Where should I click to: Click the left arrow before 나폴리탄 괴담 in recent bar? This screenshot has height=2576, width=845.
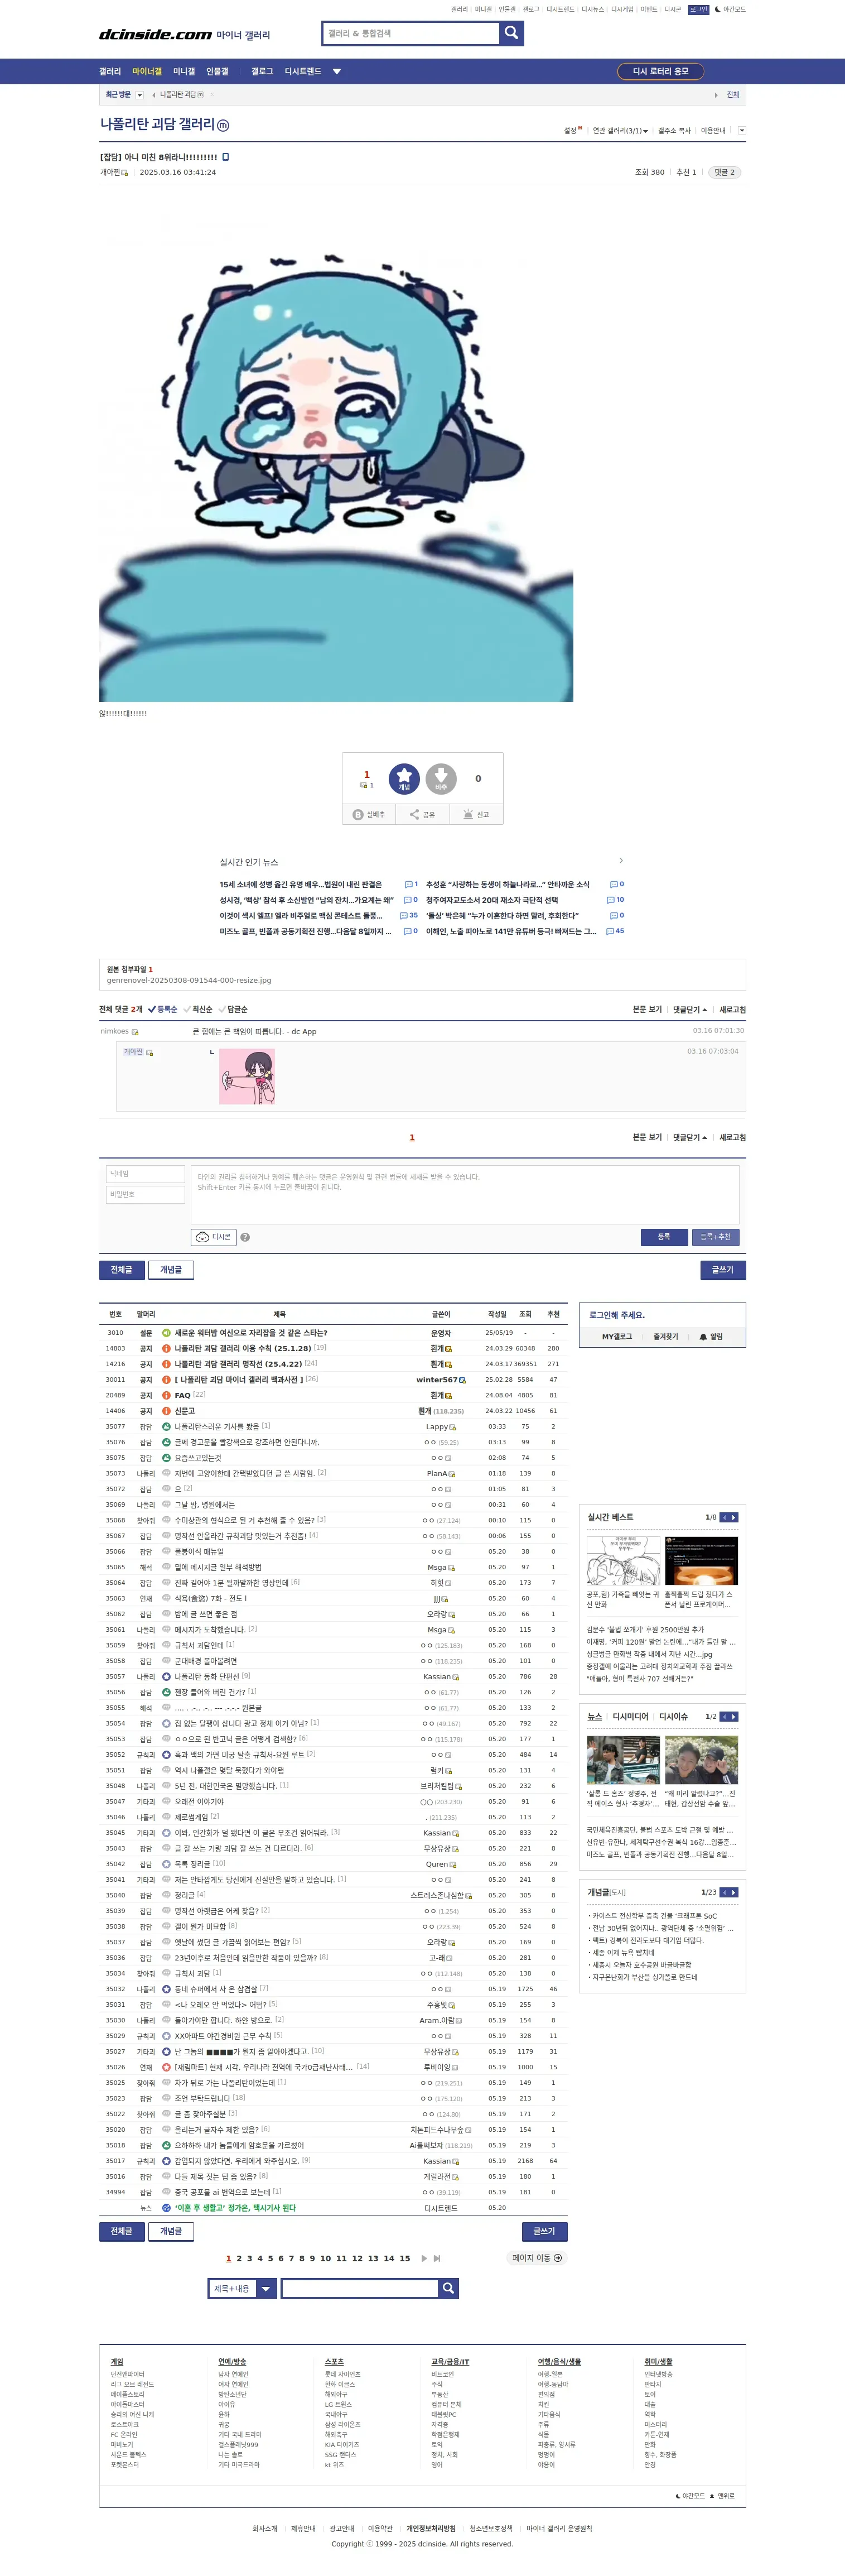click(153, 95)
